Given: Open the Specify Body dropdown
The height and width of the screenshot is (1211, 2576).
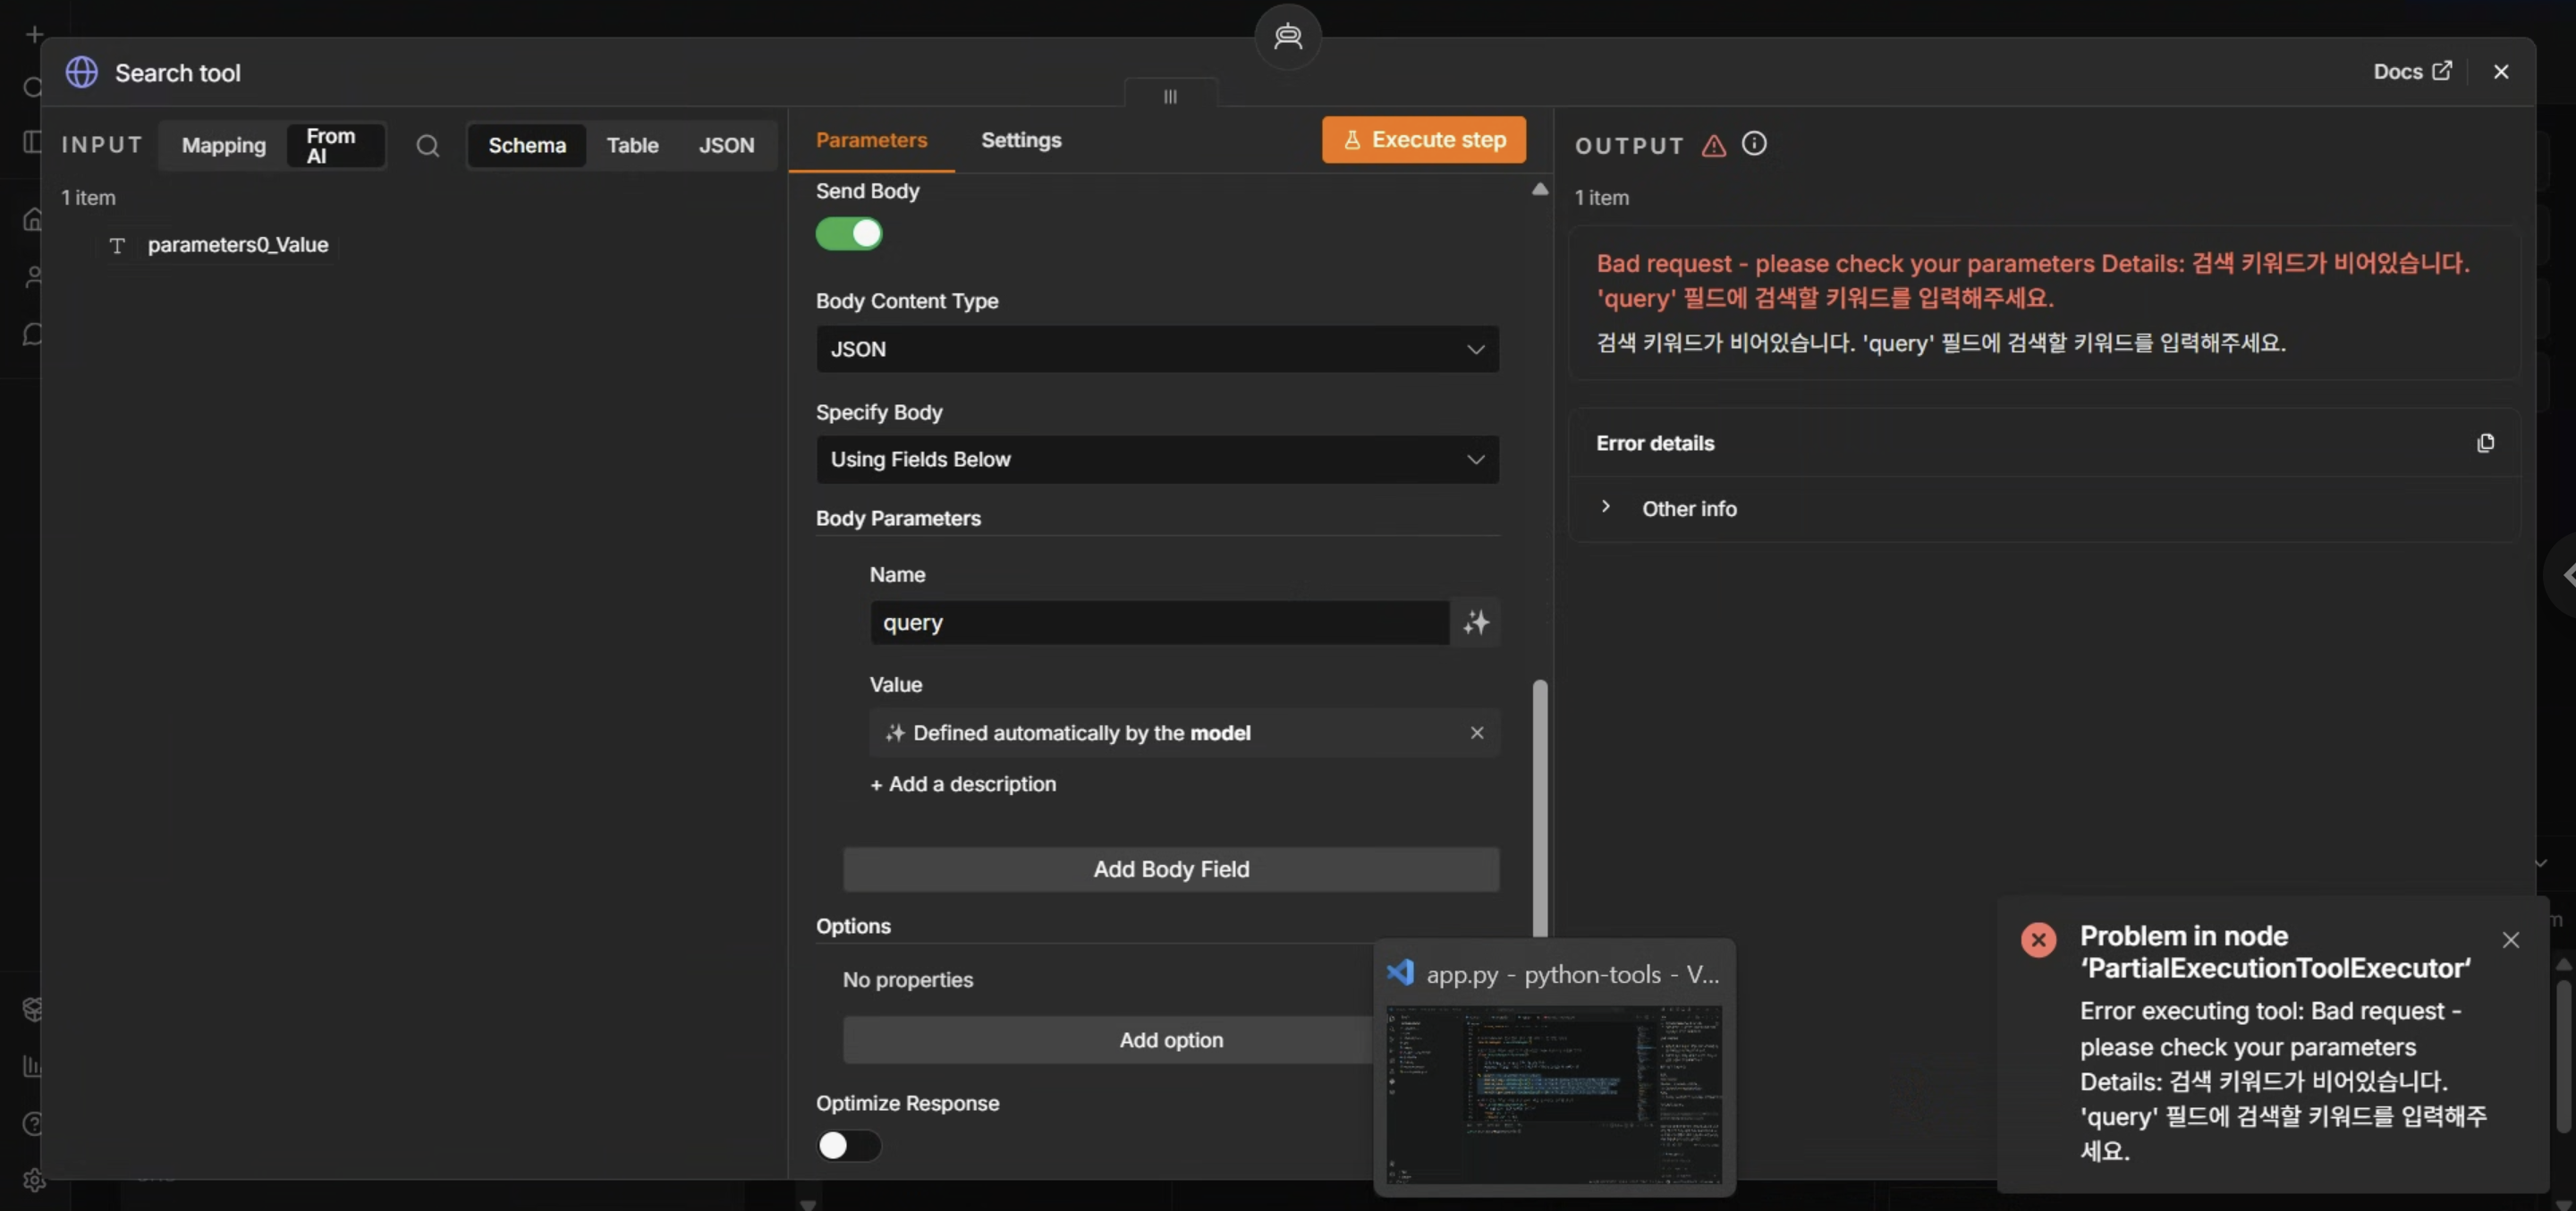Looking at the screenshot, I should pyautogui.click(x=1157, y=459).
